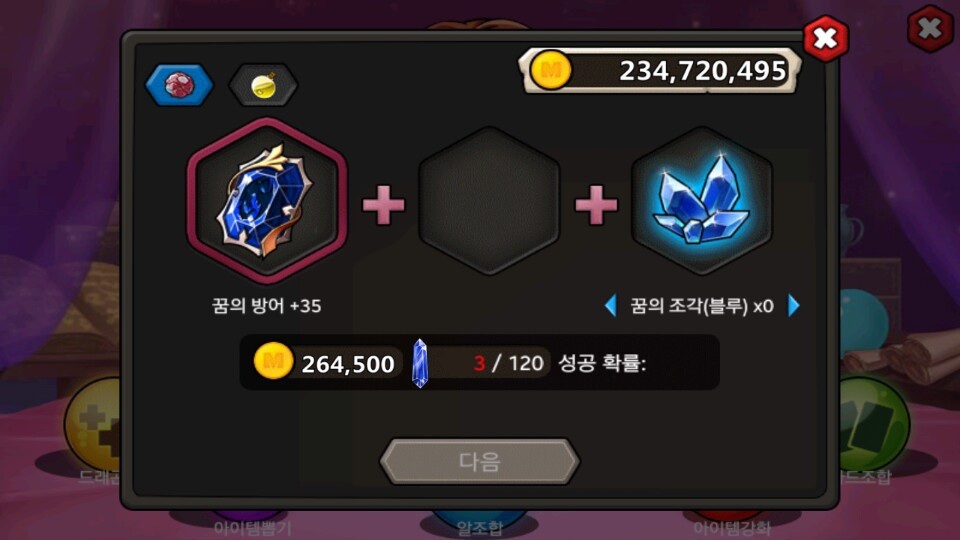Show next dream fragment with right arrow

(x=793, y=305)
